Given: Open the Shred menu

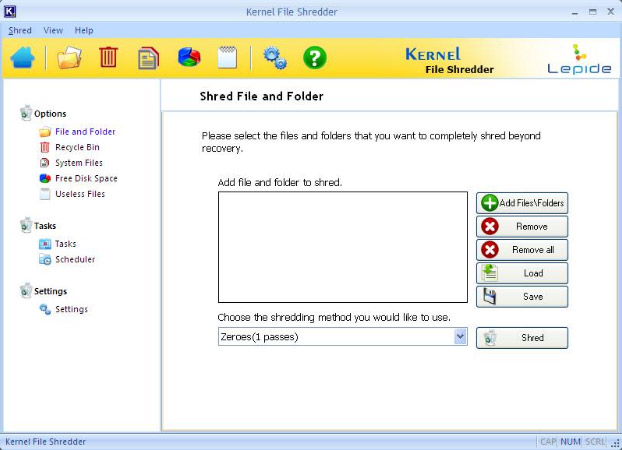Looking at the screenshot, I should (20, 31).
